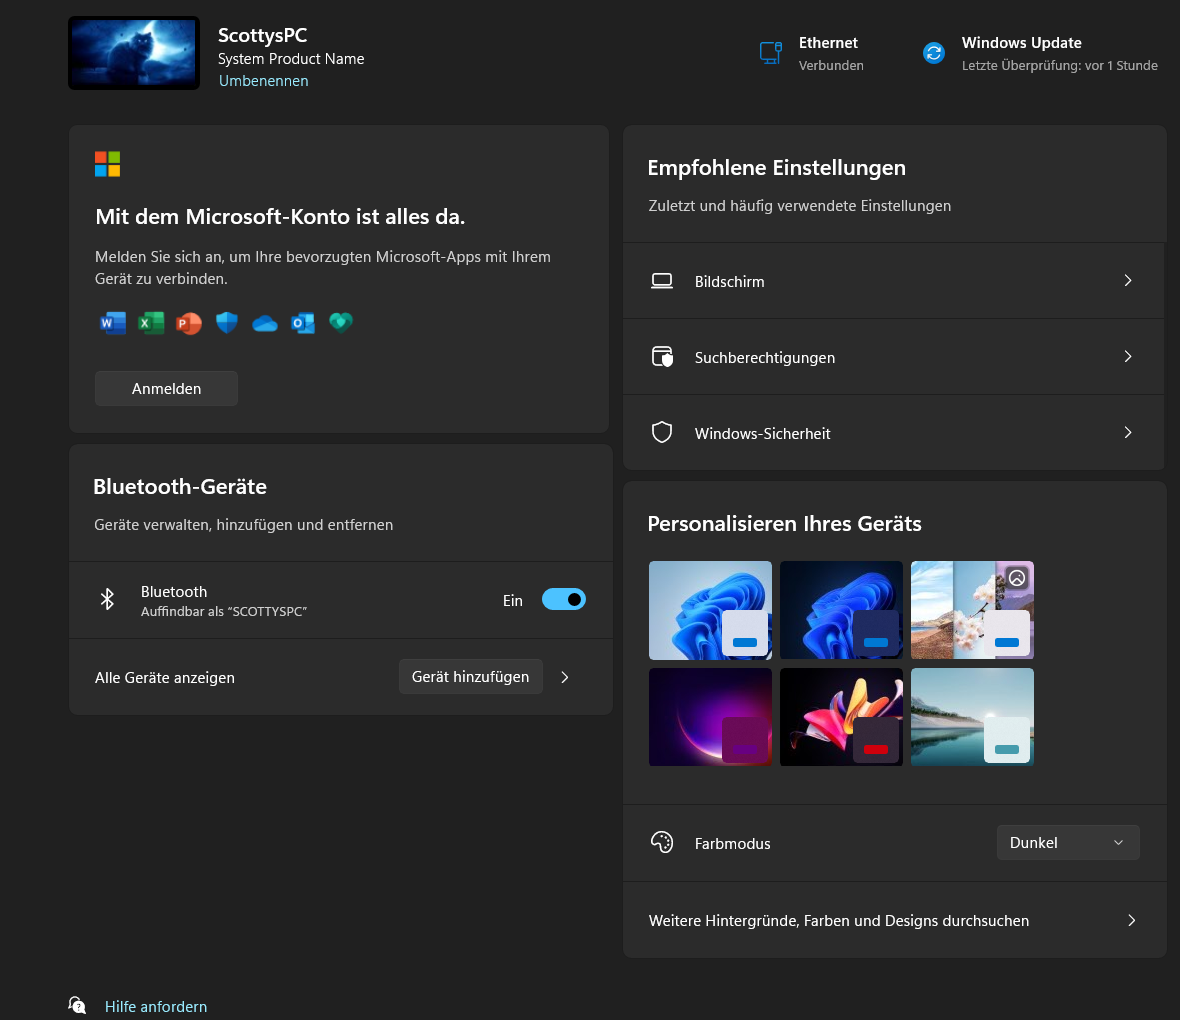Expand Bildschirm settings chevron
The image size is (1180, 1020).
tap(1128, 281)
